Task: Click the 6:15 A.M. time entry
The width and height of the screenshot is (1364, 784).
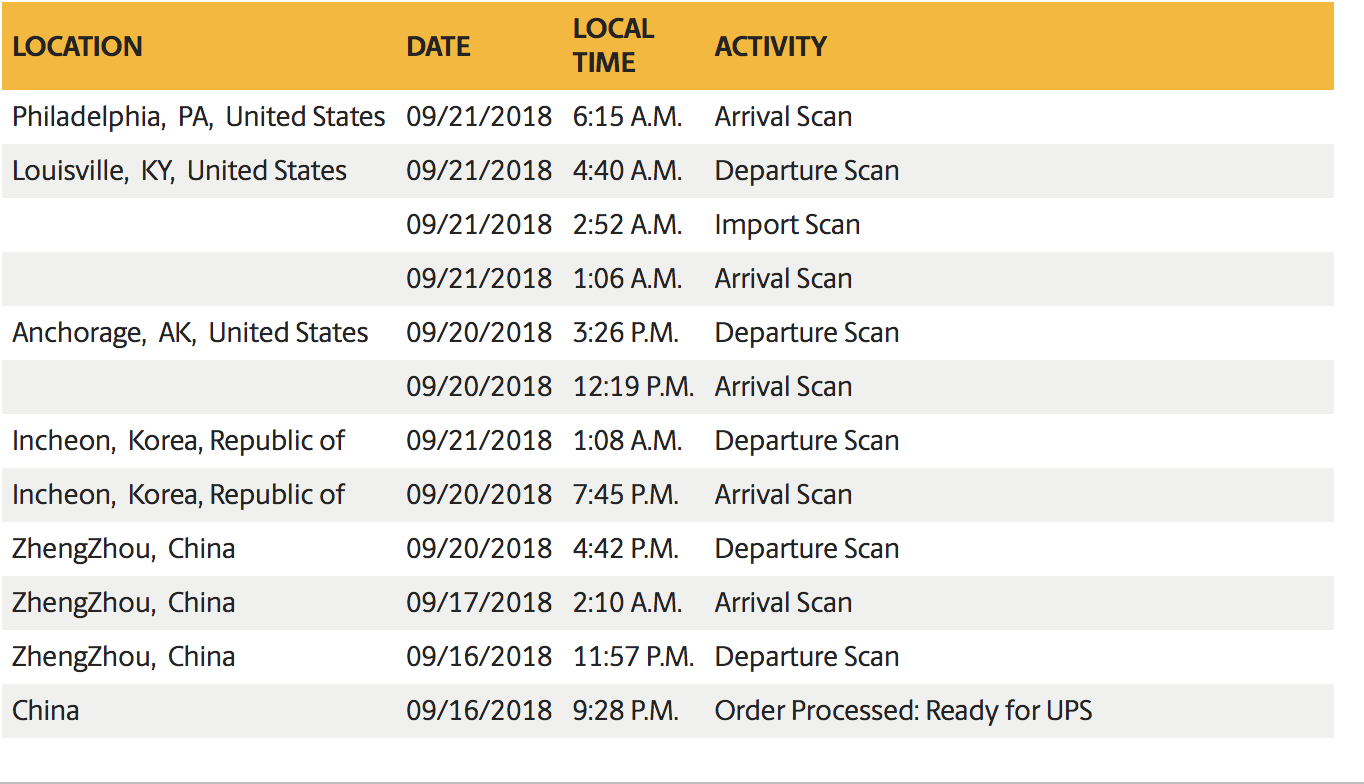Action: point(627,117)
